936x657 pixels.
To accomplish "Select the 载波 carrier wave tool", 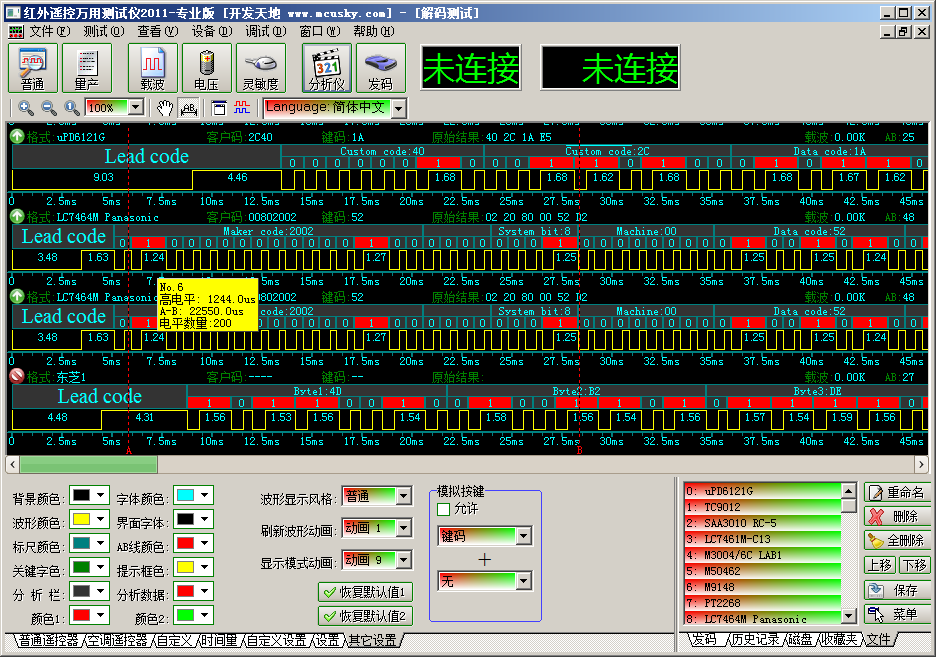I will click(152, 68).
